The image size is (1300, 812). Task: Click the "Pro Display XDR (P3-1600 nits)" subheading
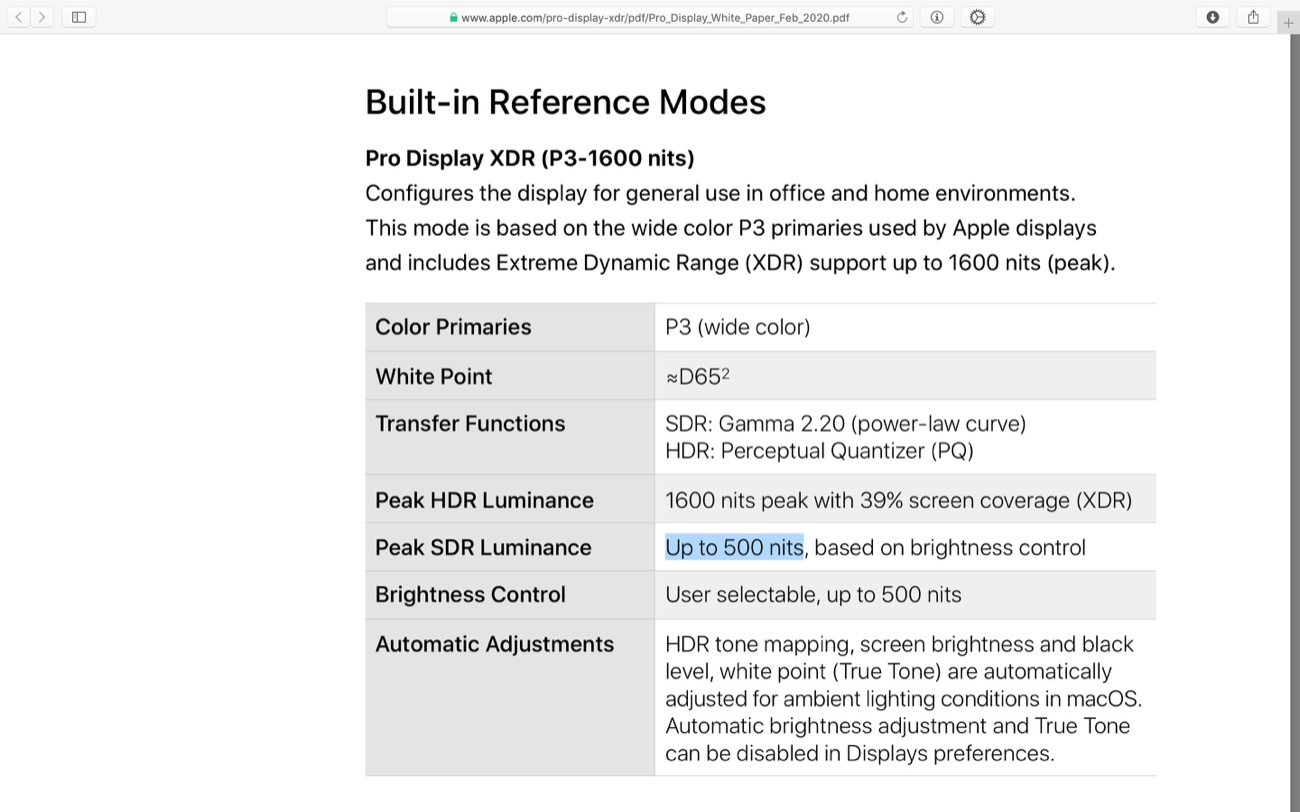click(529, 158)
